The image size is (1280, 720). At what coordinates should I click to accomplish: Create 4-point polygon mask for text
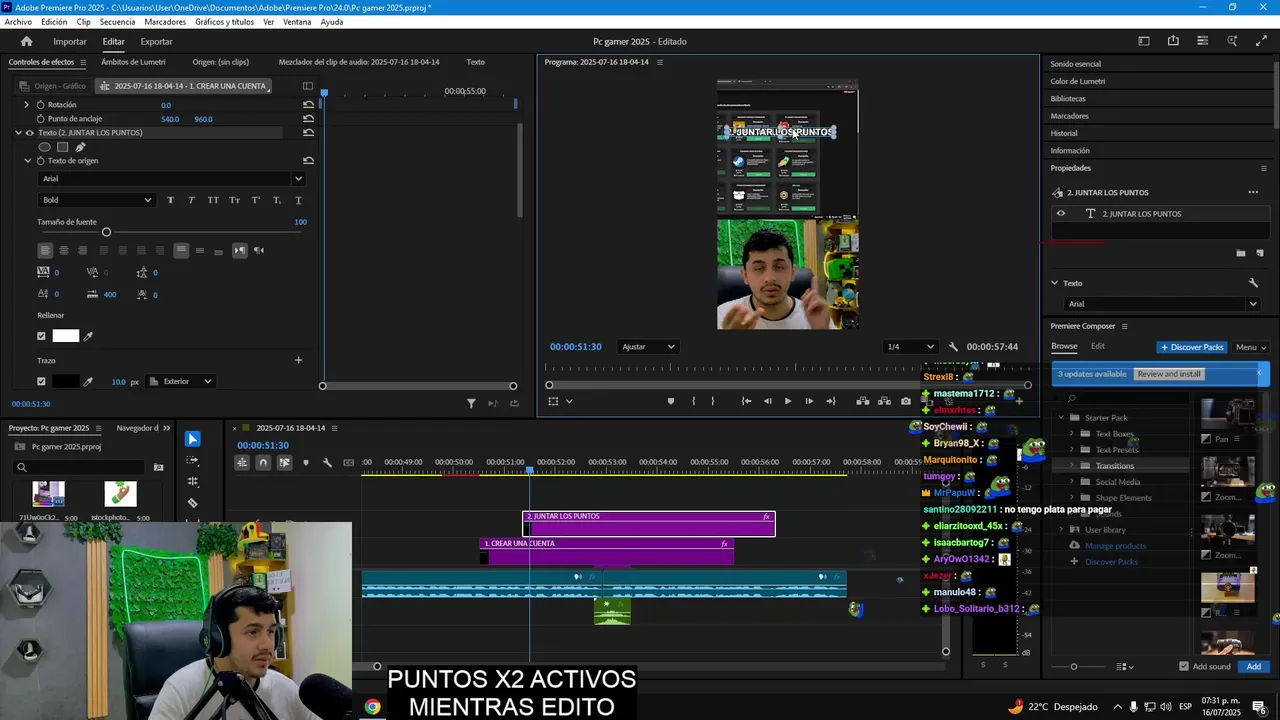(62, 147)
